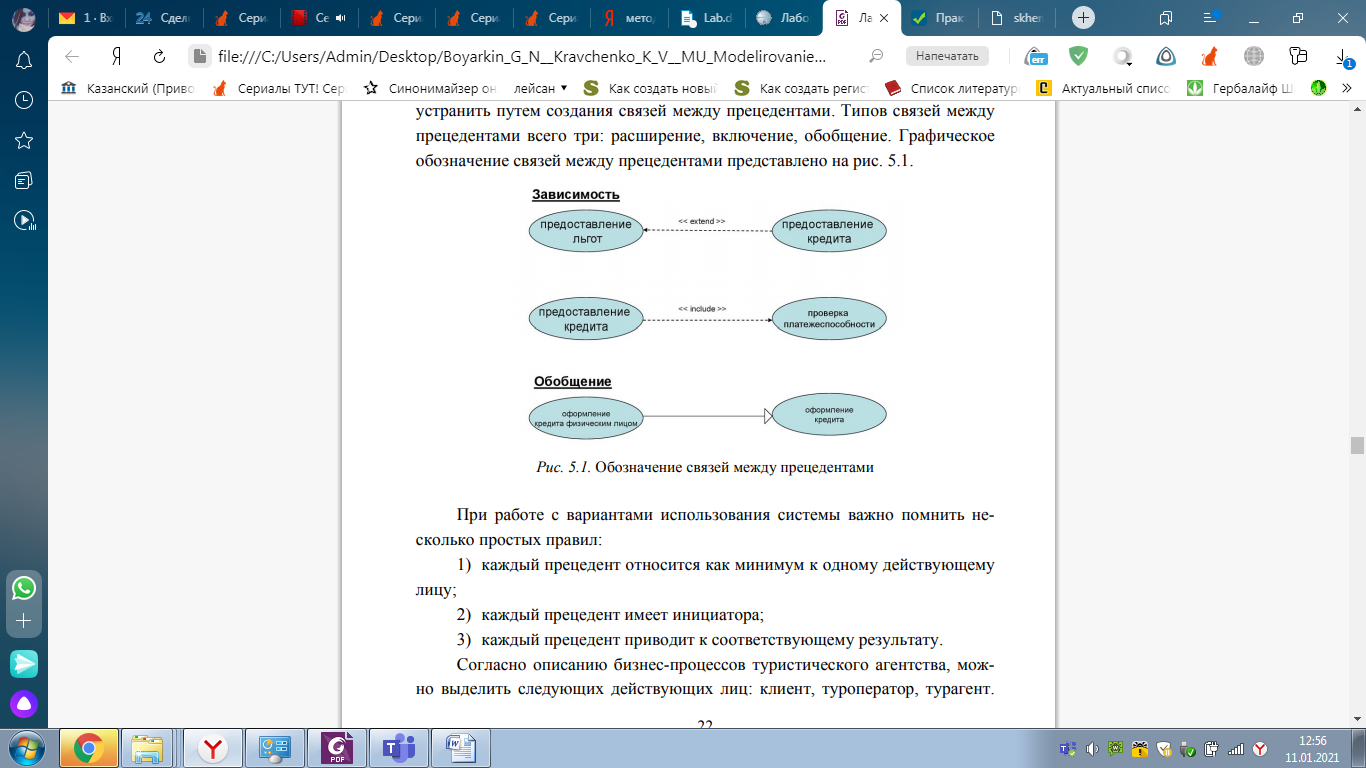The image size is (1366, 768).
Task: Switch to the Lab.d document tab
Action: (x=708, y=17)
